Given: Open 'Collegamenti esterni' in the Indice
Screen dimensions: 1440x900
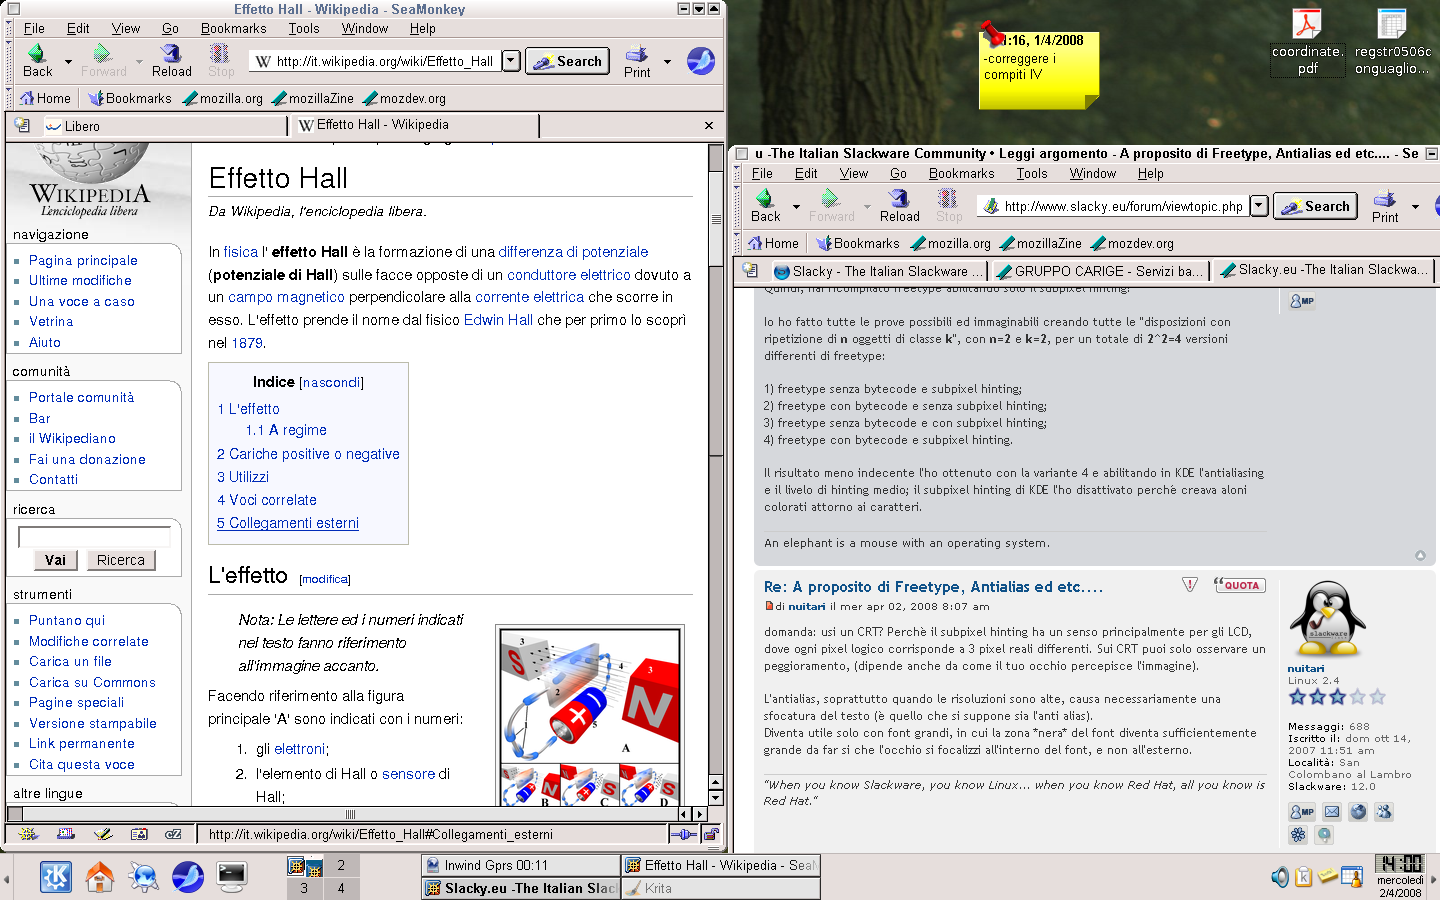Looking at the screenshot, I should (x=288, y=523).
